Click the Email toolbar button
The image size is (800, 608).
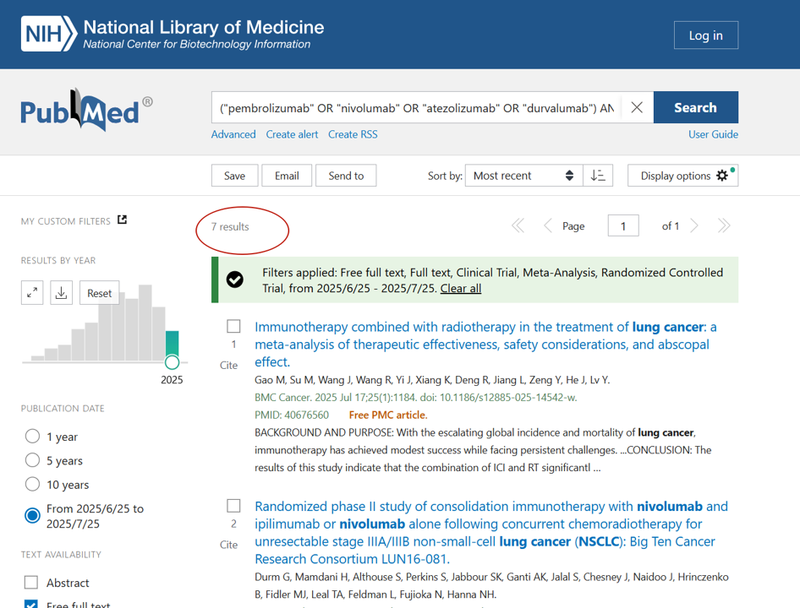(287, 175)
